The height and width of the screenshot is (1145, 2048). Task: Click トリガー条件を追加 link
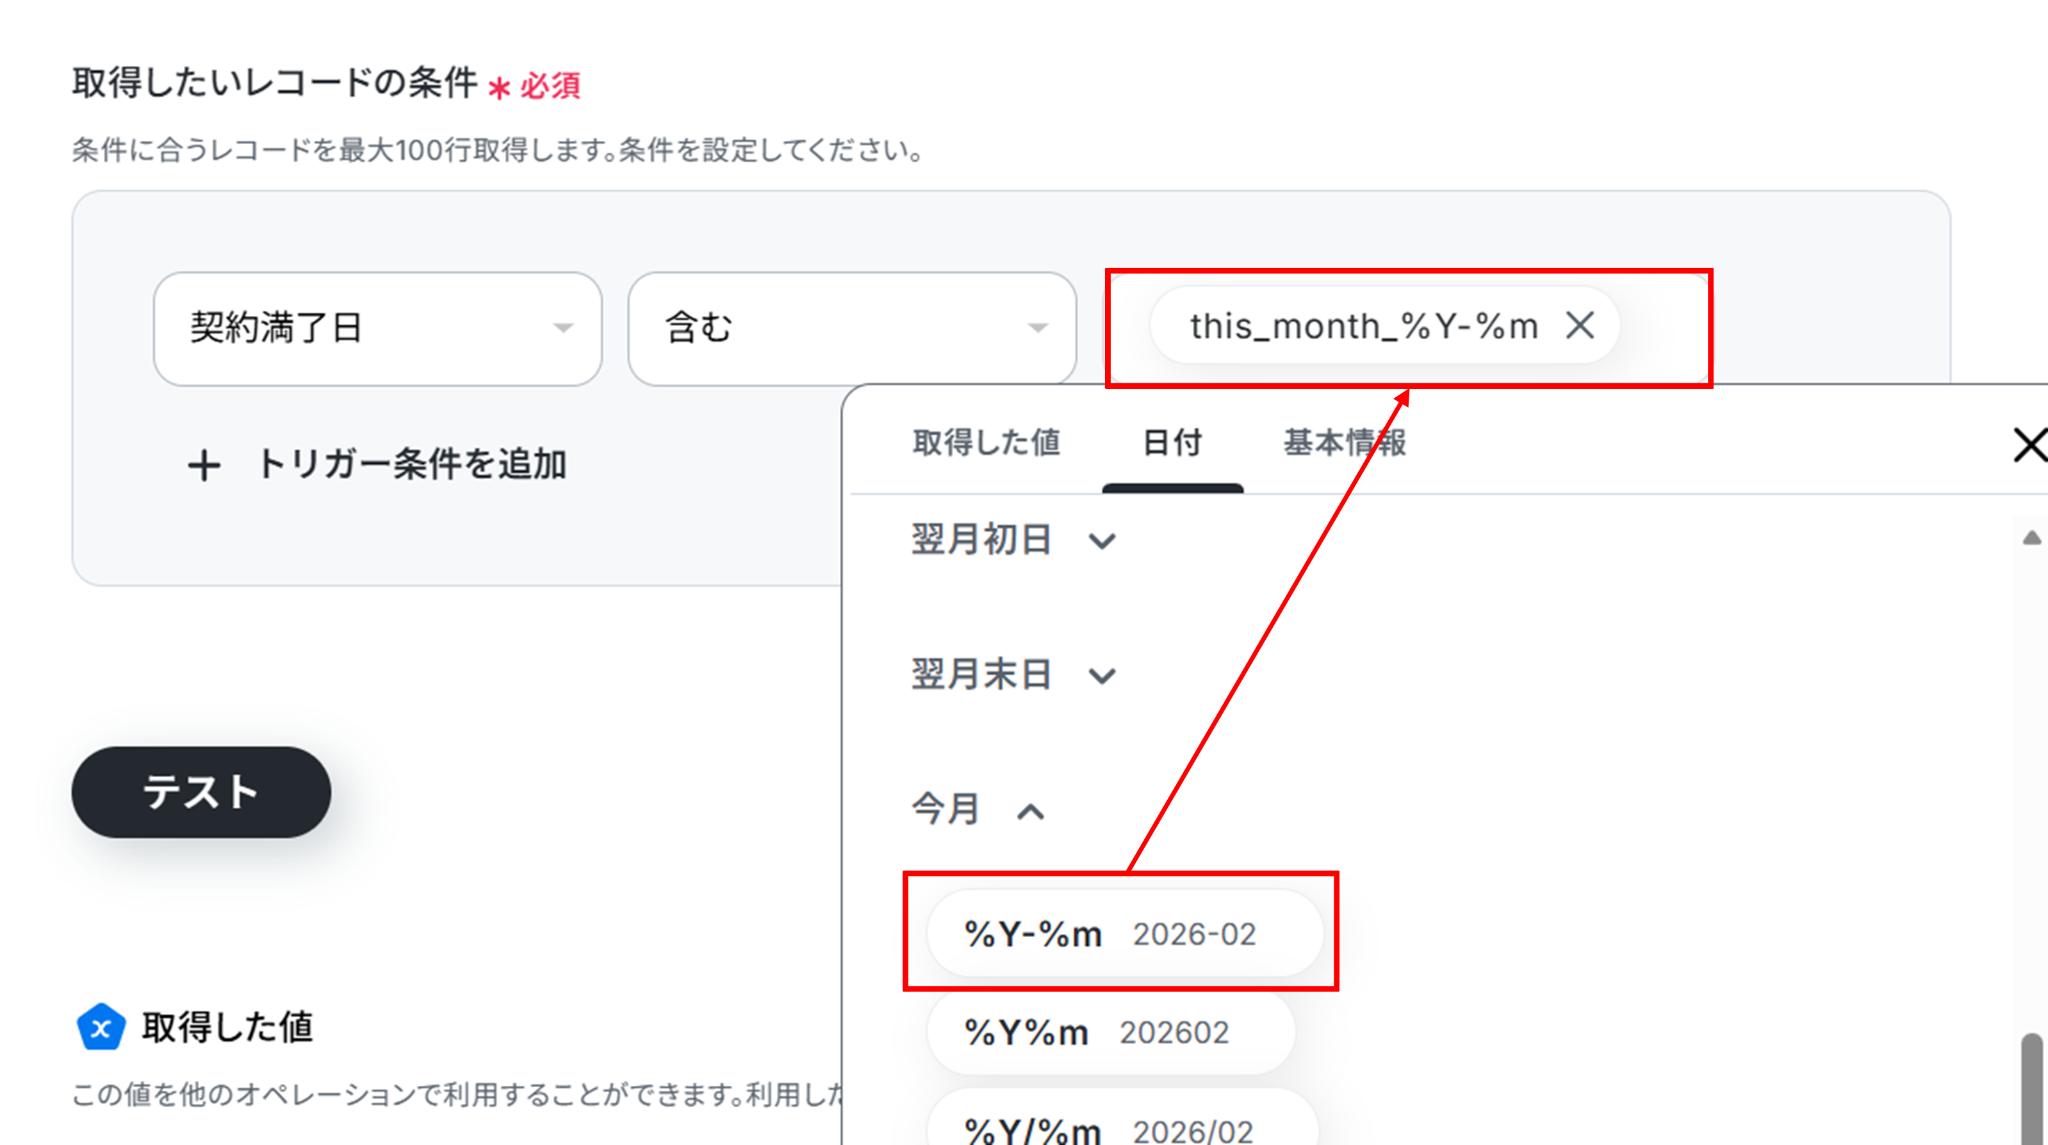tap(411, 465)
